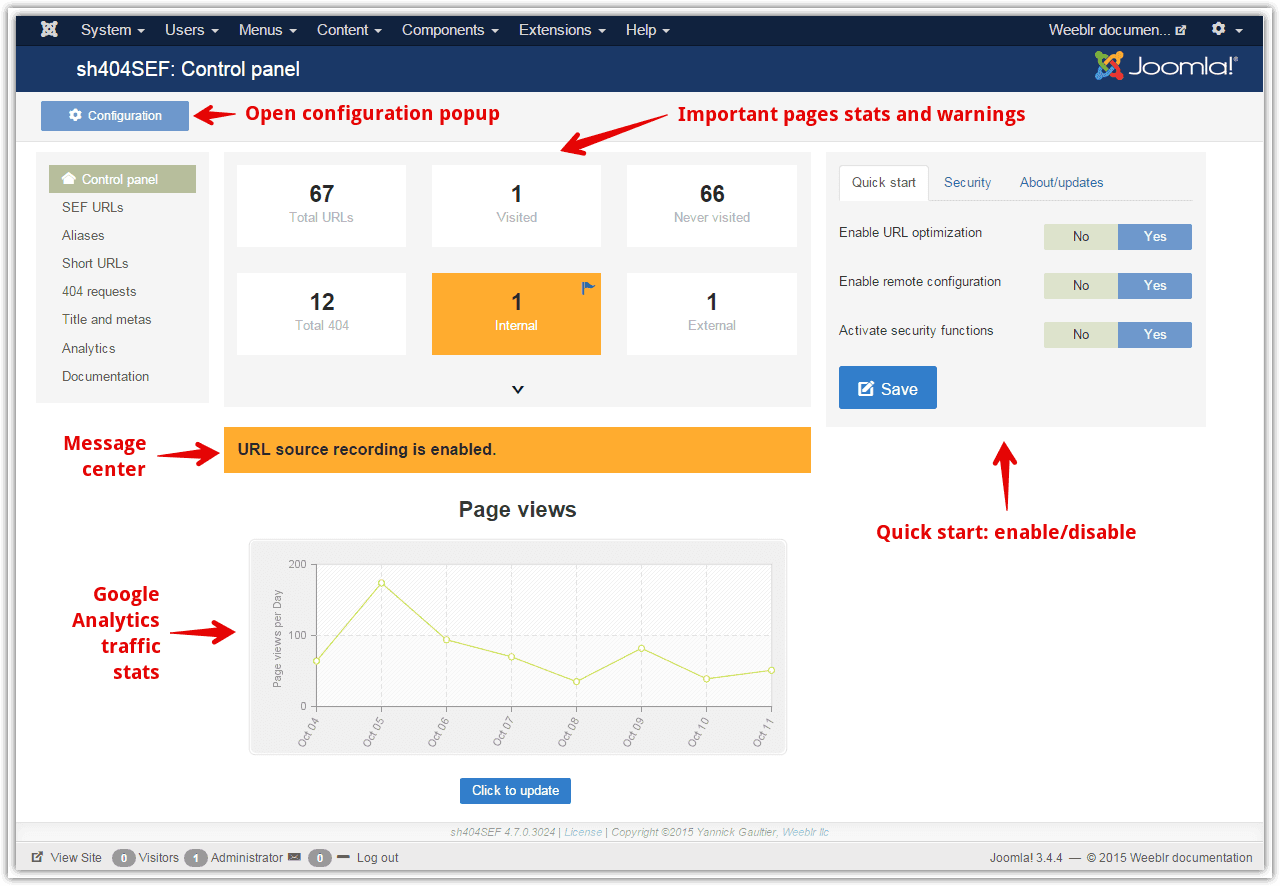Open Analytics in the sidebar
This screenshot has width=1280, height=886.
point(89,348)
